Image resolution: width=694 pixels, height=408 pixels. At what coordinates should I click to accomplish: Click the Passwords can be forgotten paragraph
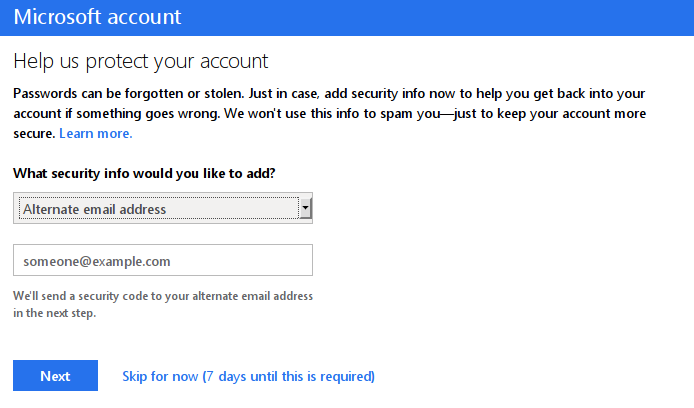pyautogui.click(x=330, y=113)
